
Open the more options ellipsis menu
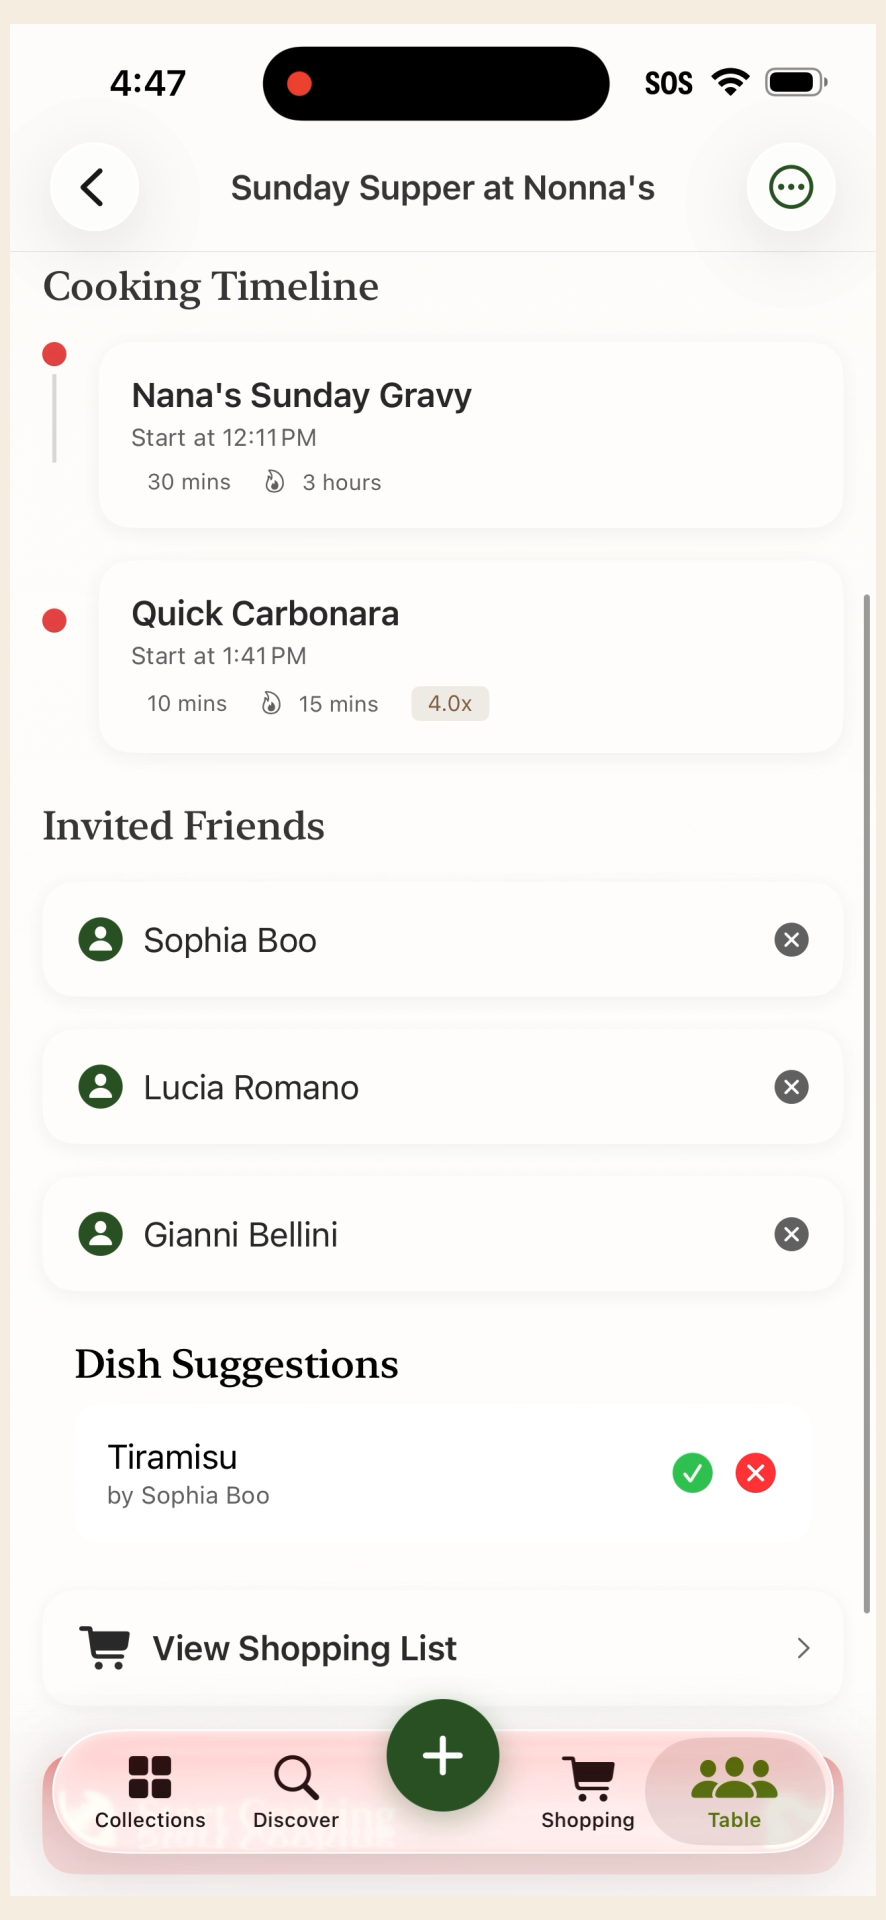(x=791, y=187)
